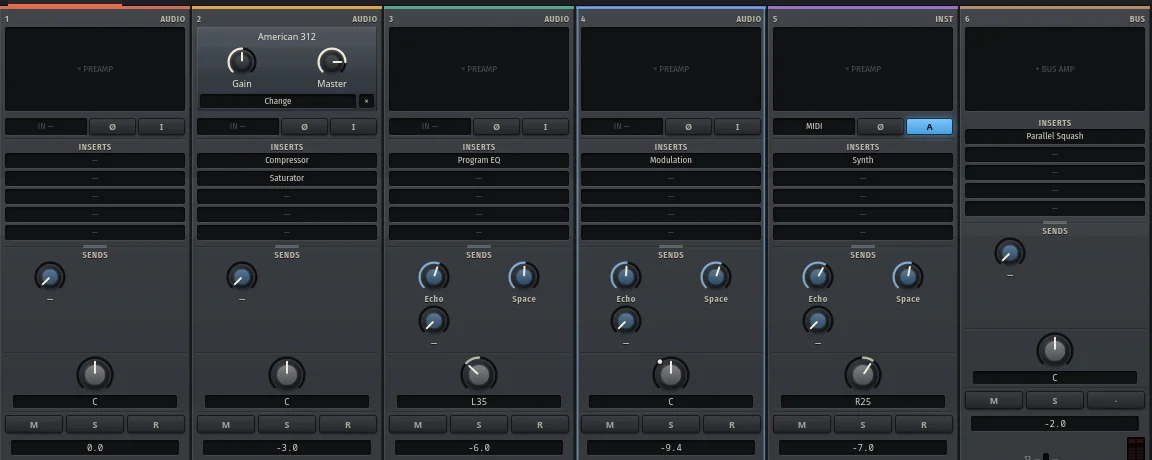
Task: Open the input selector on channel 1
Action: 46,126
